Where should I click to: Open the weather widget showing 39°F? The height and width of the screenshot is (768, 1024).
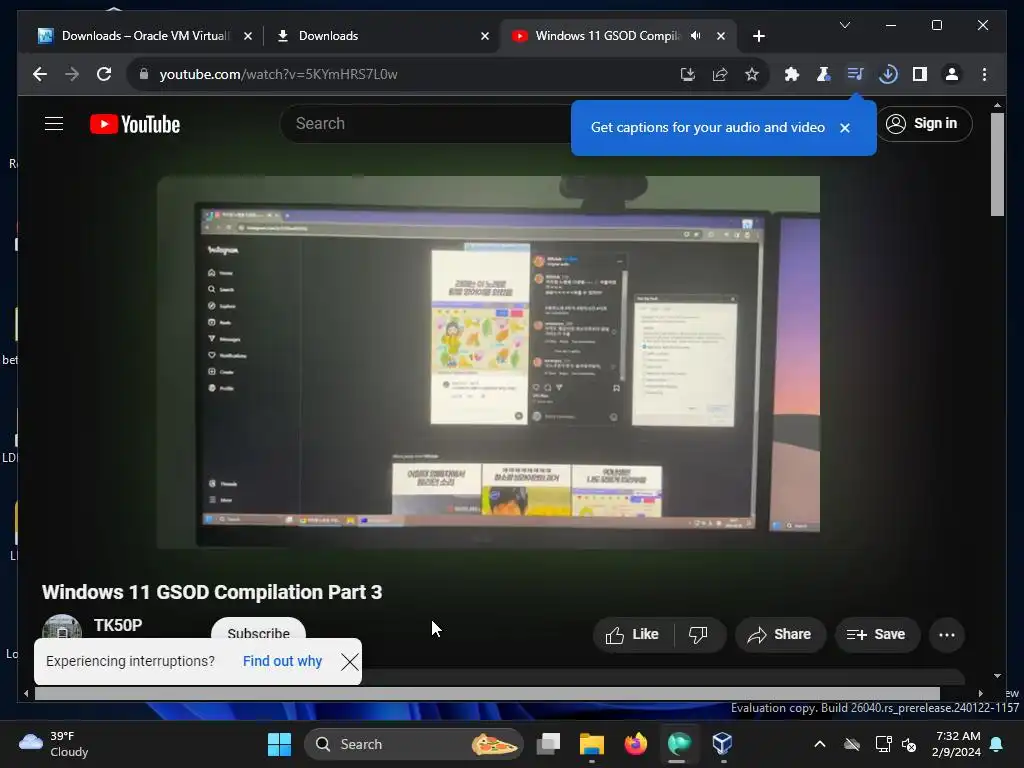click(x=54, y=744)
